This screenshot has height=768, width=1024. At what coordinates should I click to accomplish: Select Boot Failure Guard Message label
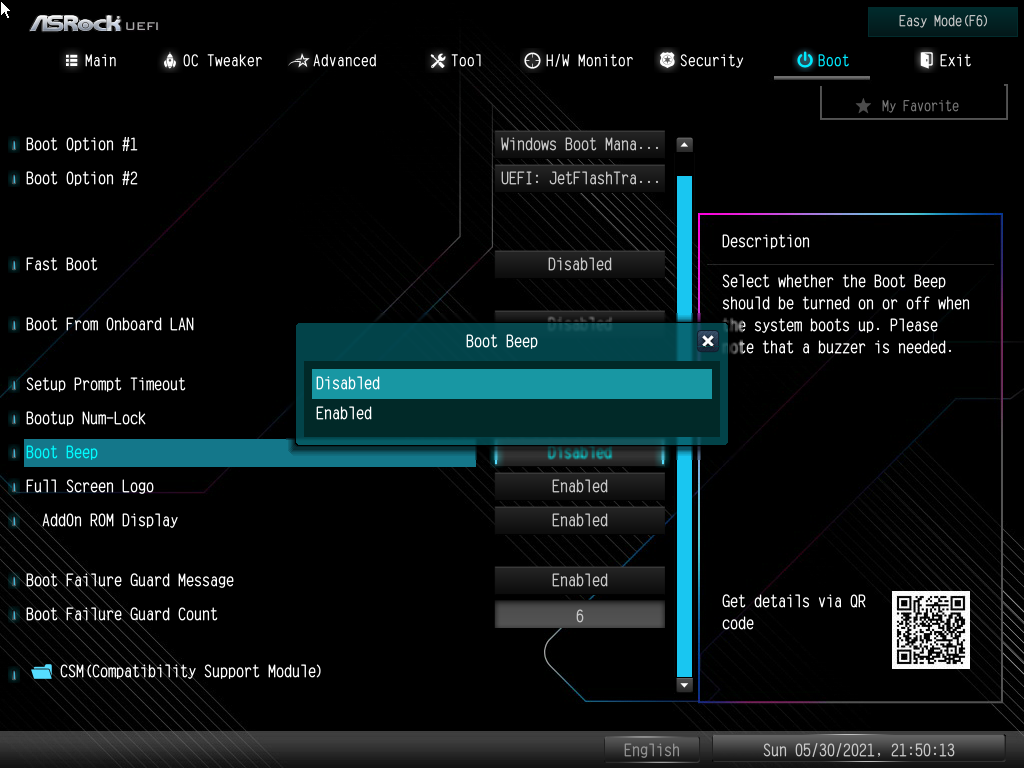[x=129, y=581]
